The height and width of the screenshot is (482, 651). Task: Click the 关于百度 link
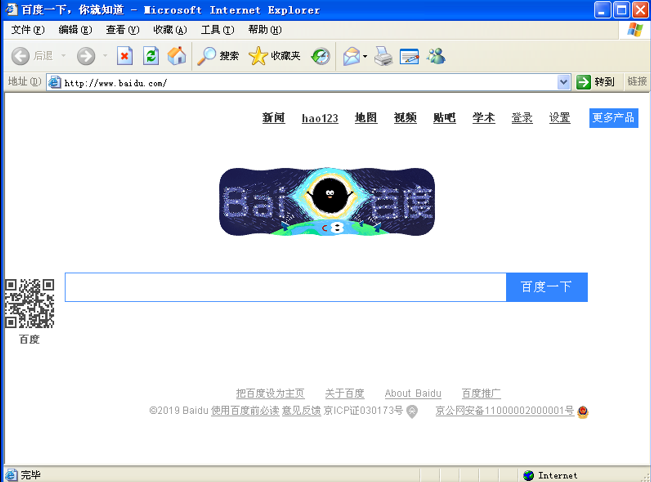[x=345, y=393]
